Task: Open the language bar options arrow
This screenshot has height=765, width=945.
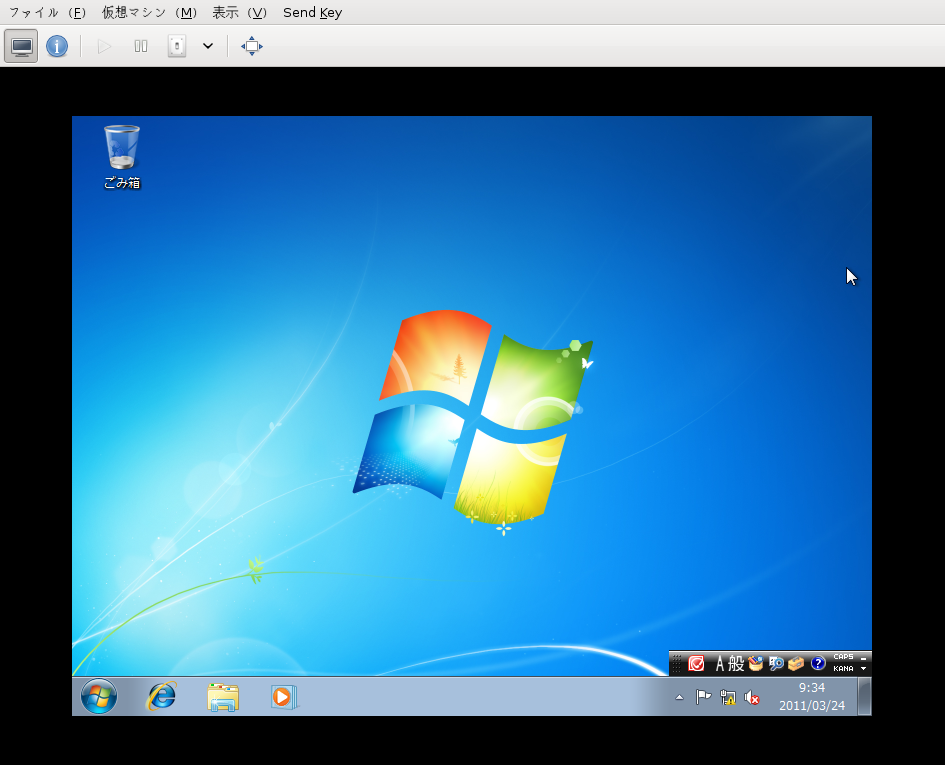Action: click(x=864, y=669)
